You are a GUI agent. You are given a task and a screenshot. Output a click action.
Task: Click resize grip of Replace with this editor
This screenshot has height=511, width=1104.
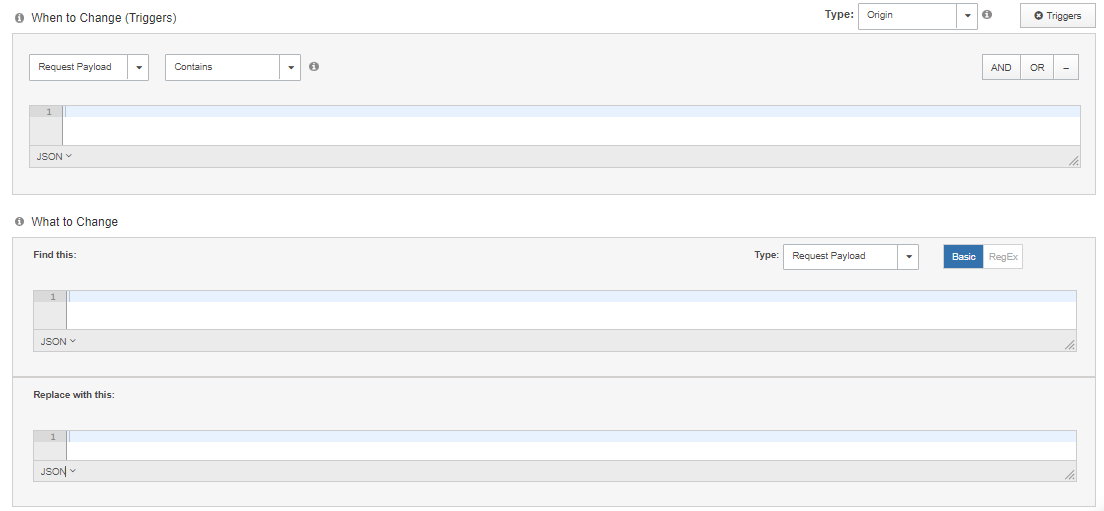click(1070, 475)
